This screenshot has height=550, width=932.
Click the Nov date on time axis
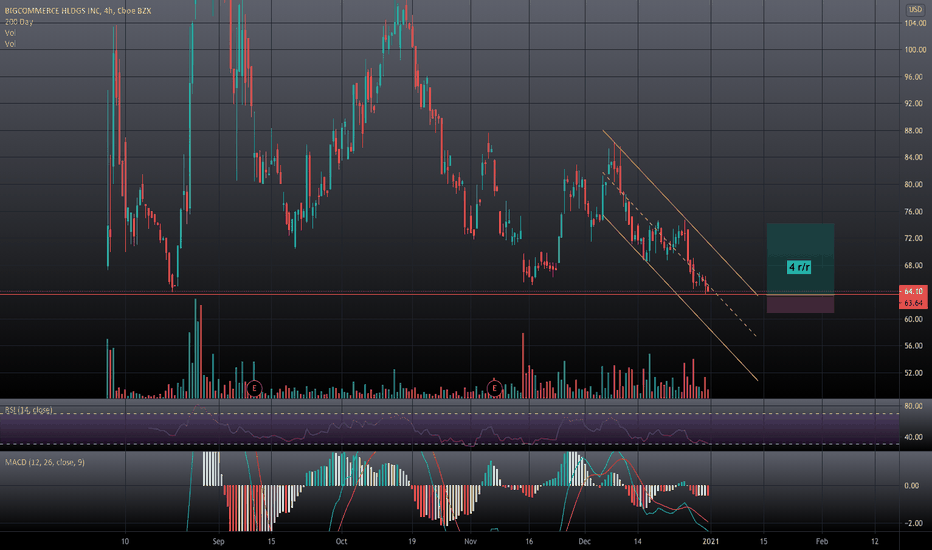point(470,542)
